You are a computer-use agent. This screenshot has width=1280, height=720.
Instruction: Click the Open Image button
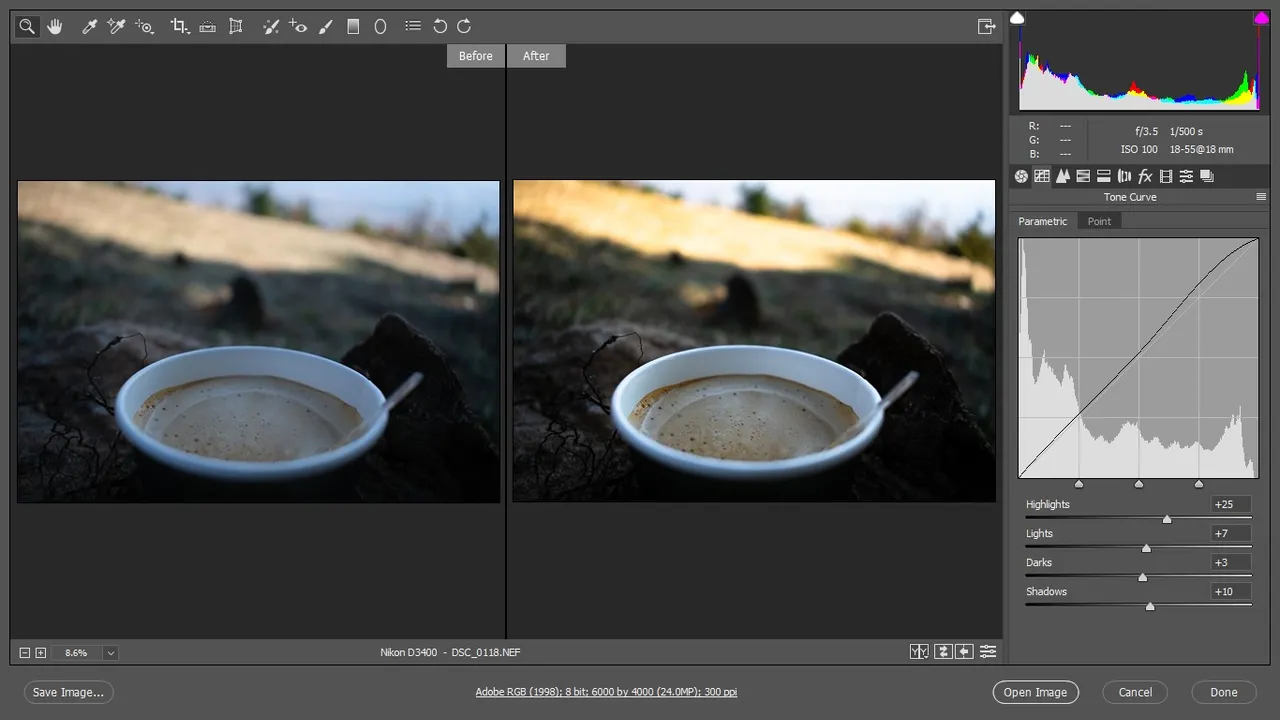click(1036, 692)
